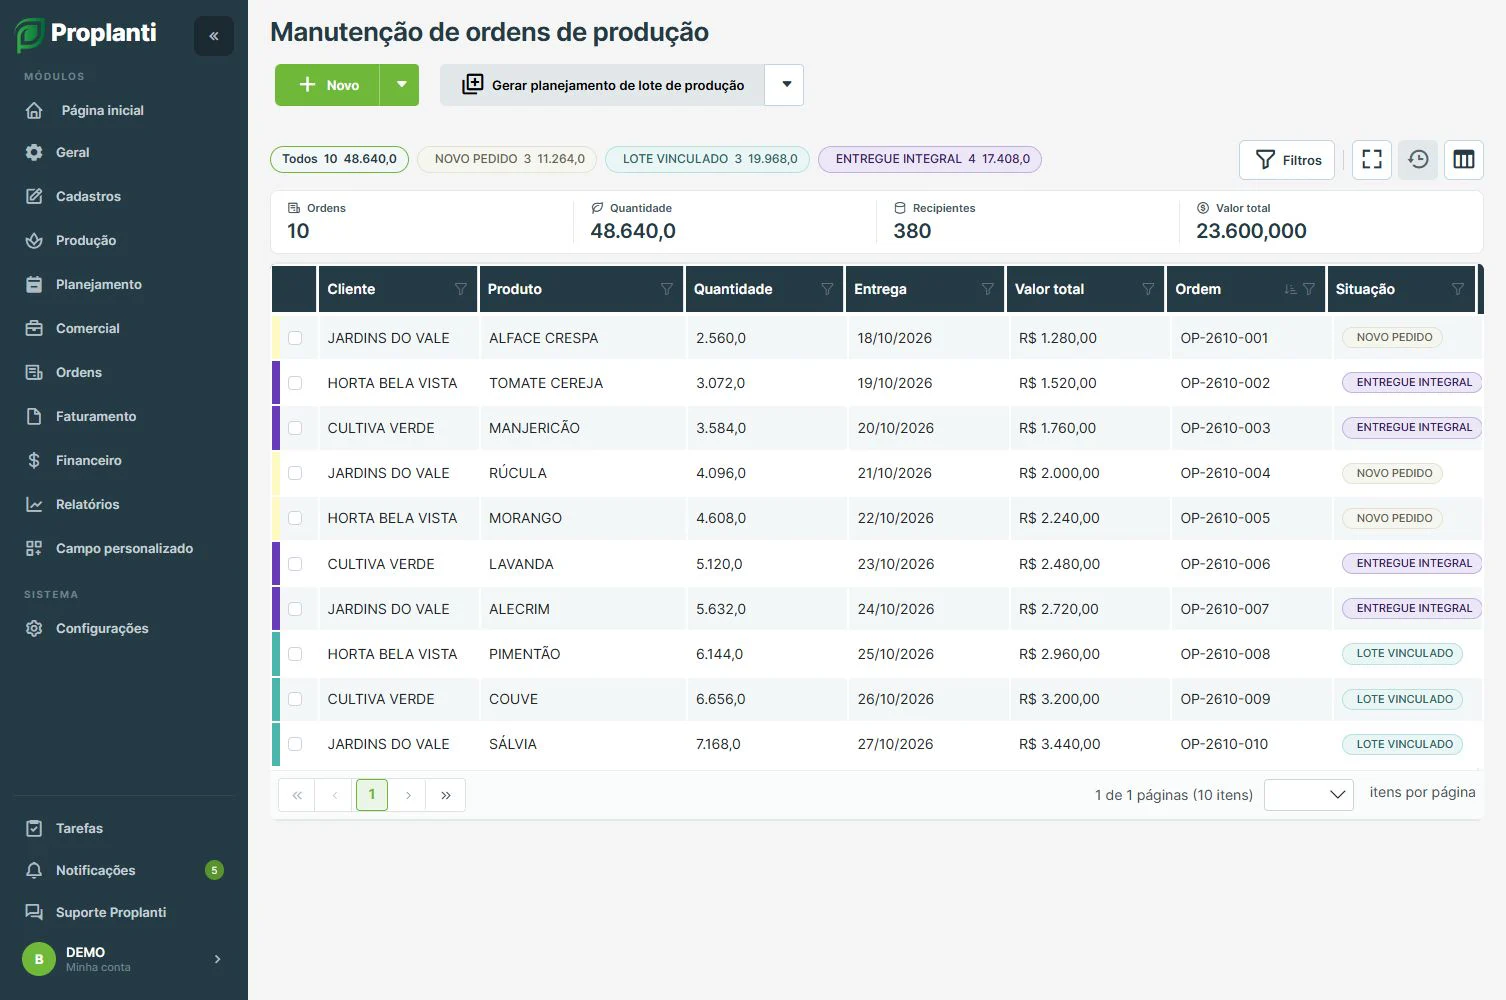
Task: Go to the last page of results
Action: (x=446, y=795)
